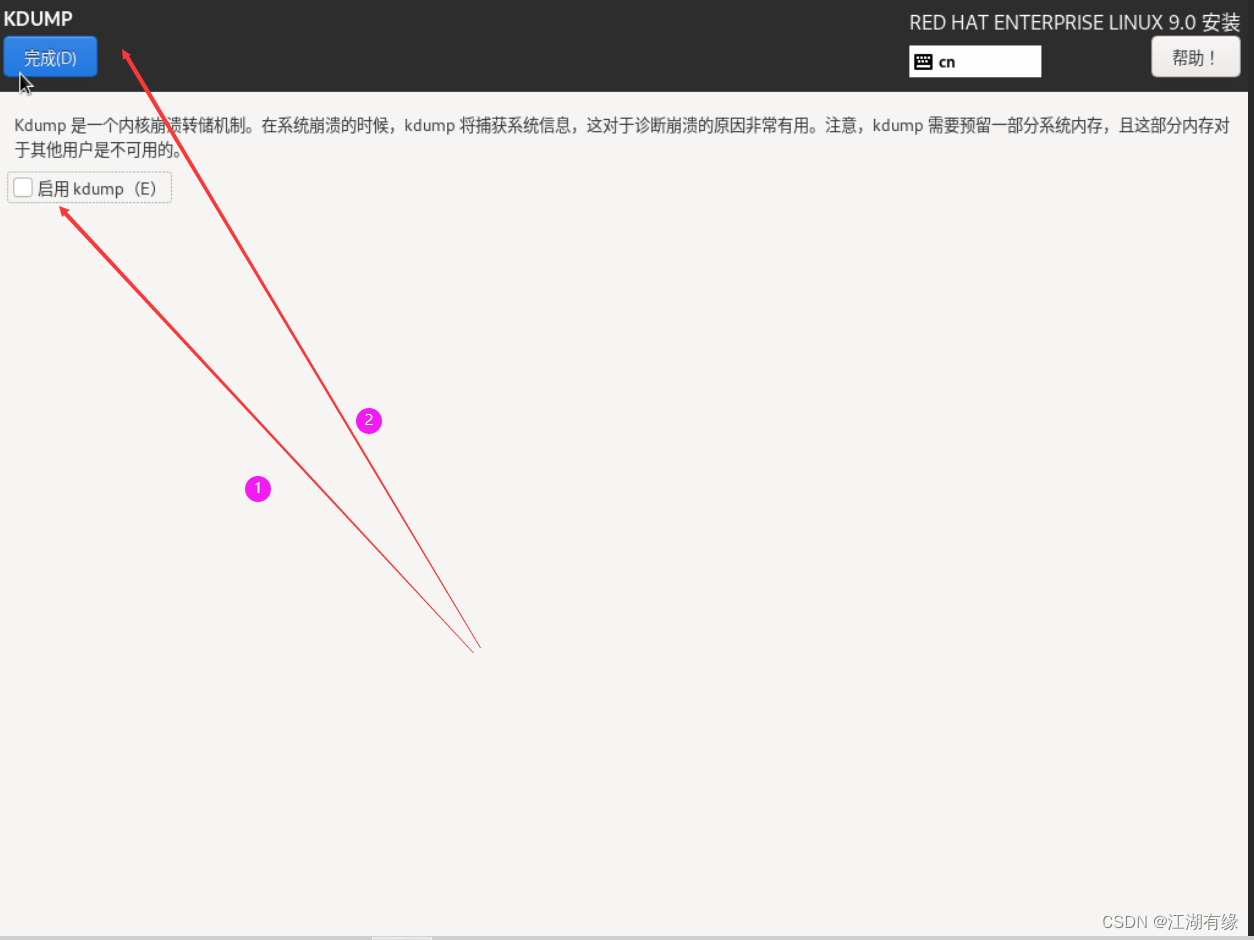Select the KDUMP title text
1254x940 pixels.
[x=38, y=18]
